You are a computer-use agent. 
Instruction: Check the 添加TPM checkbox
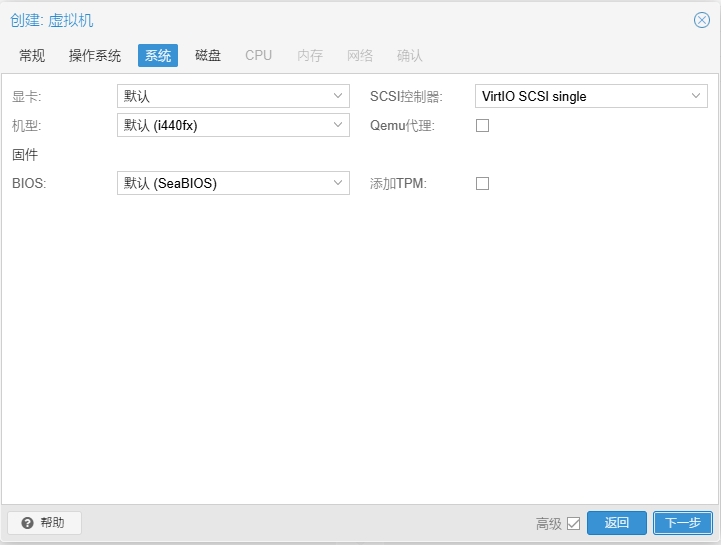[482, 183]
